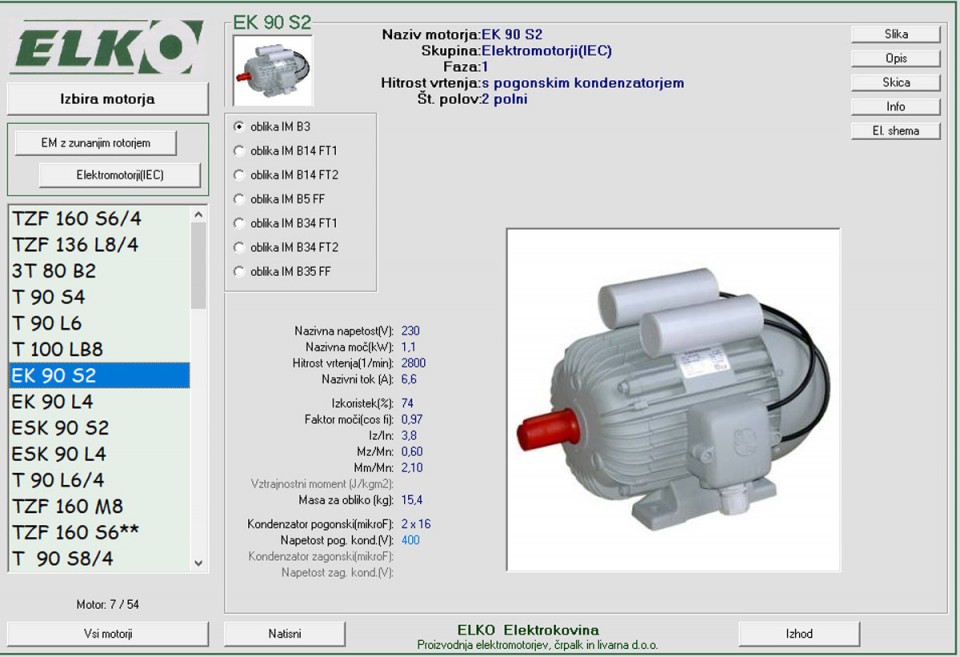960x657 pixels.
Task: Select motor T 90 S4 in list
Action: (x=99, y=298)
